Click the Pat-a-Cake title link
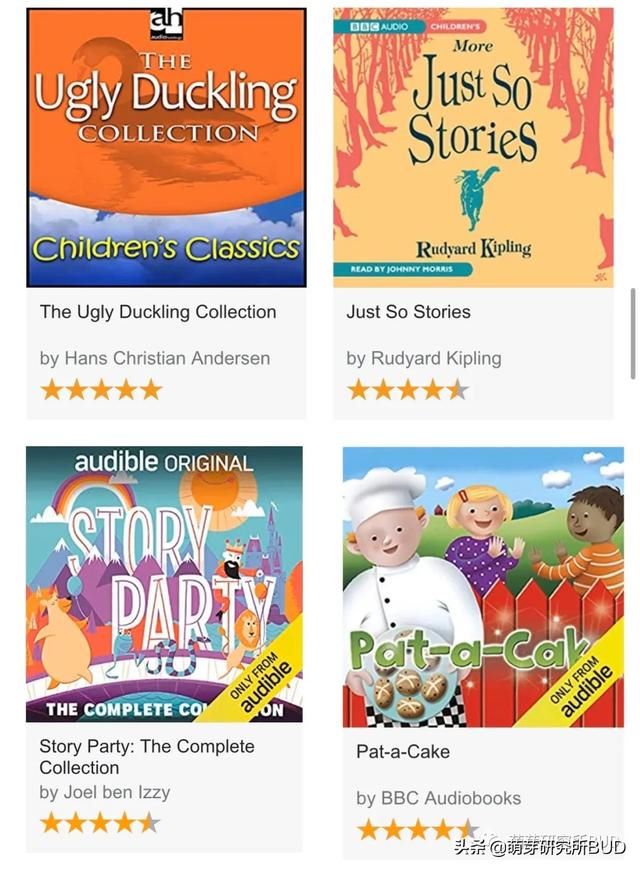The height and width of the screenshot is (870, 640). (x=403, y=752)
